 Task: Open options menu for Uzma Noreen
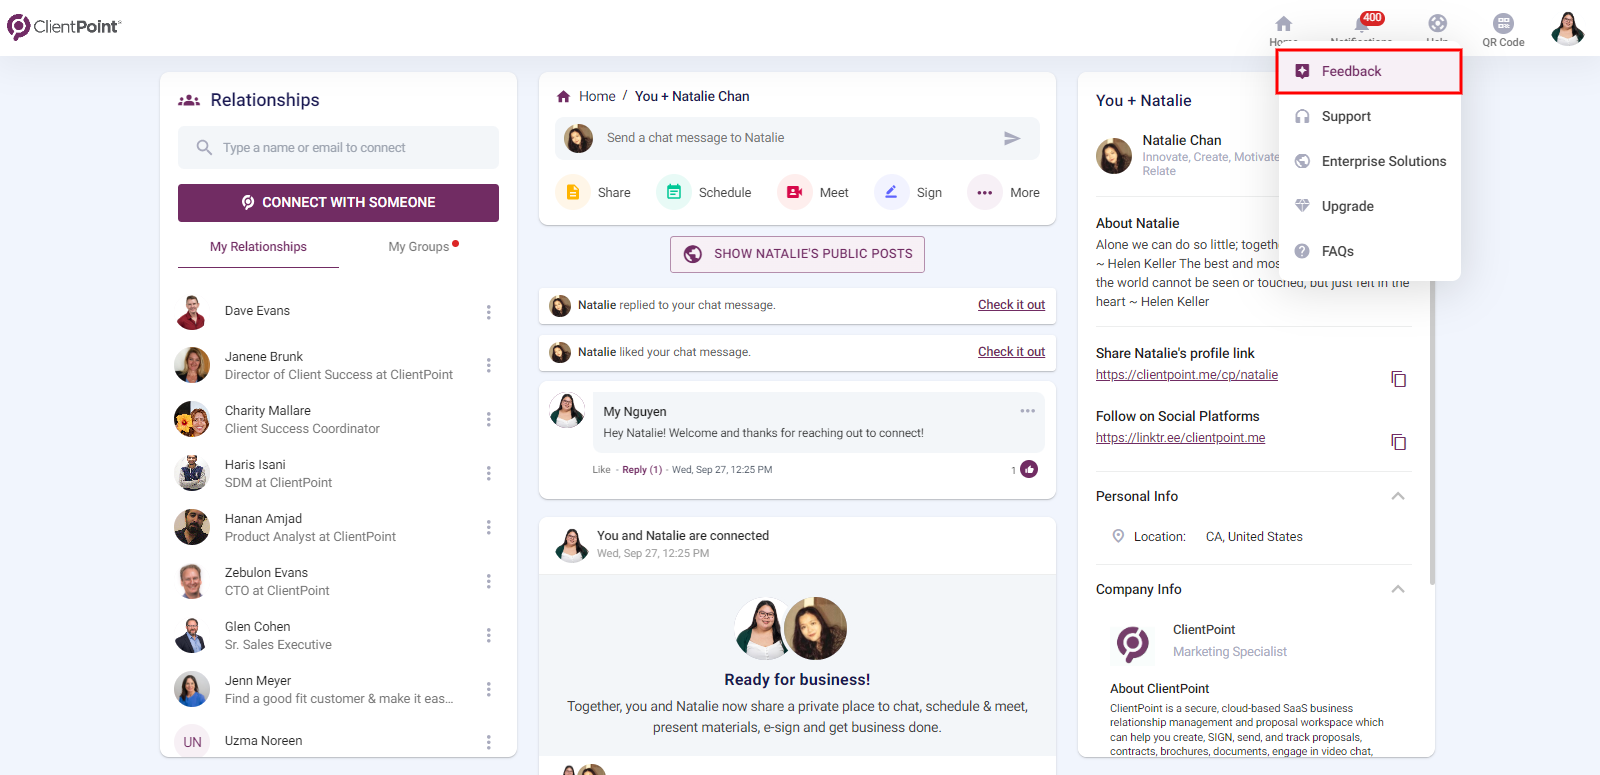[x=489, y=742]
